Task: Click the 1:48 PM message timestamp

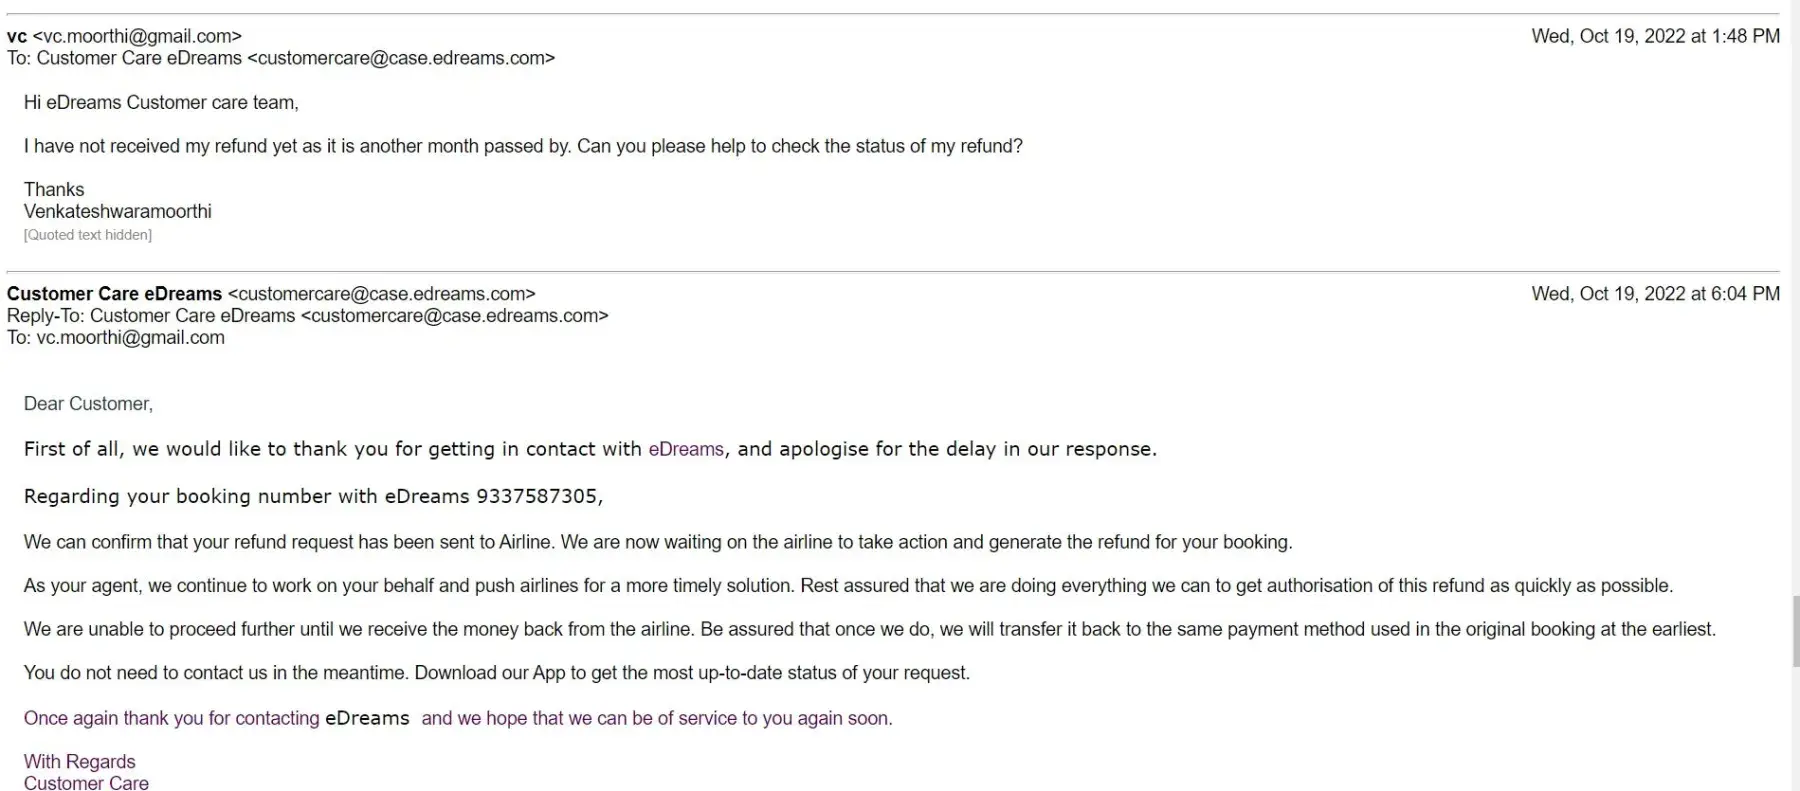Action: click(x=1655, y=36)
